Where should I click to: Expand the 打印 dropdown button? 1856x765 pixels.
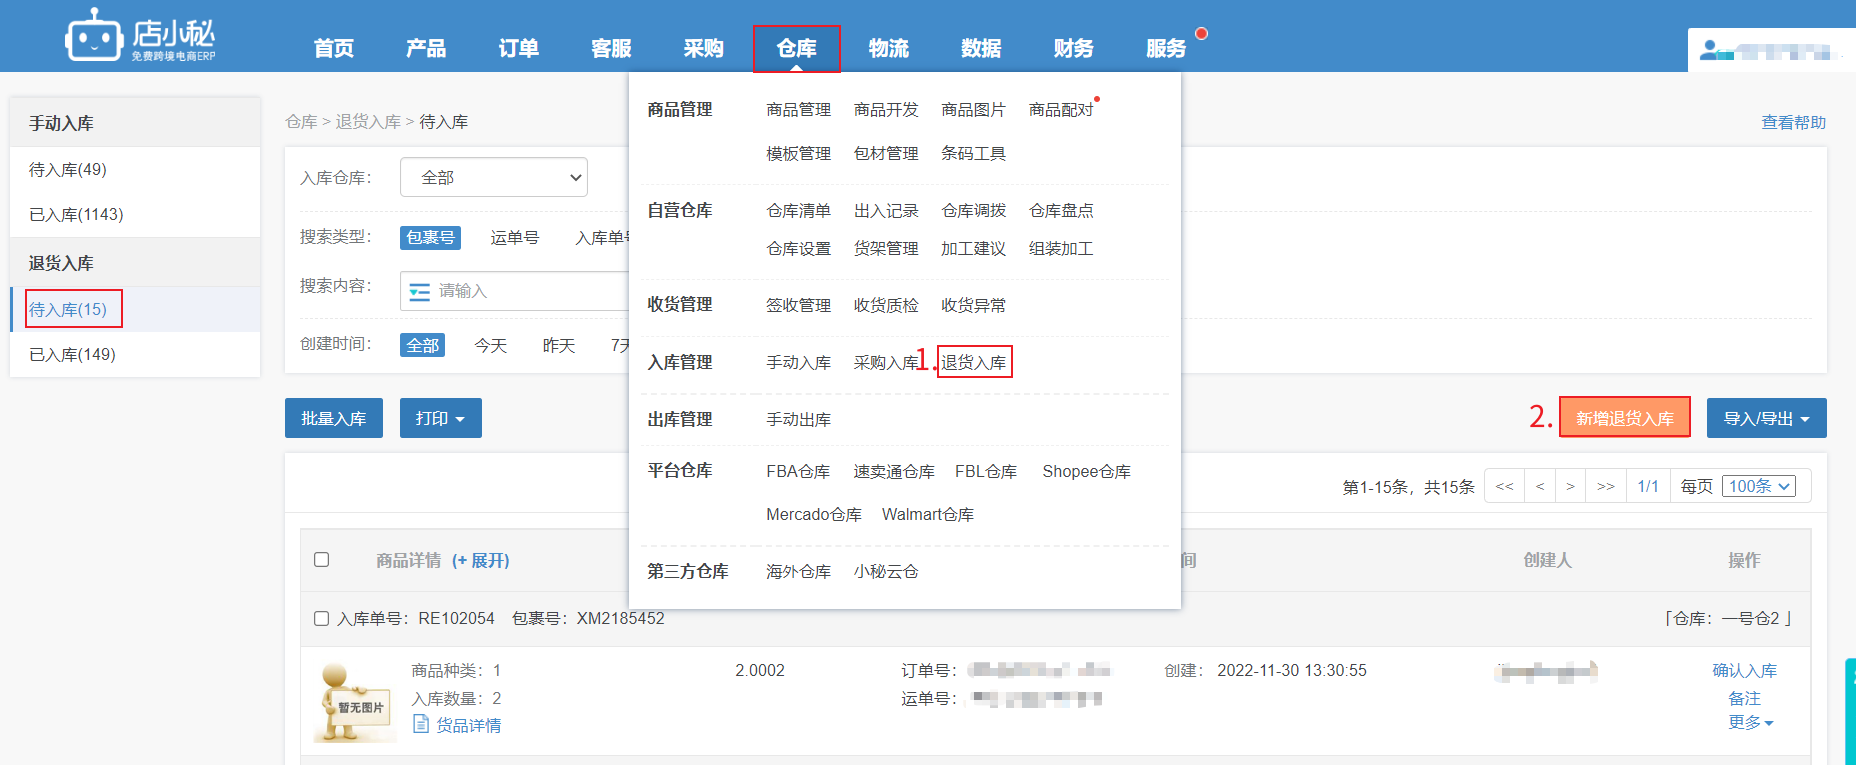440,418
